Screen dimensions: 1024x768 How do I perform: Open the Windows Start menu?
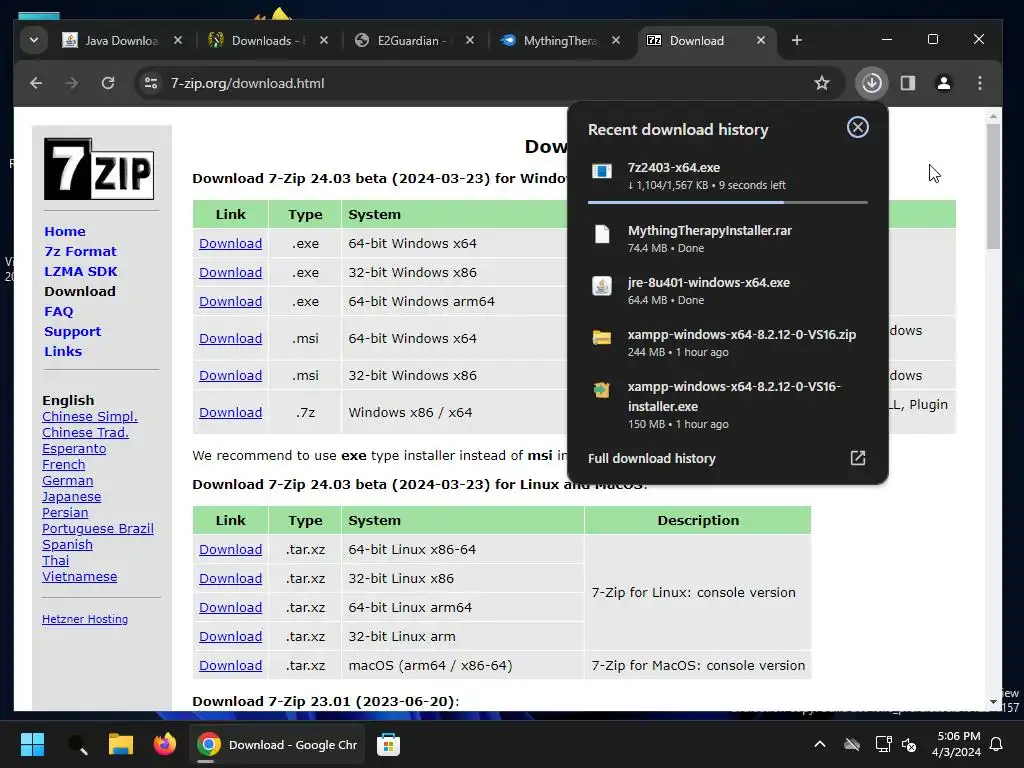[x=32, y=744]
